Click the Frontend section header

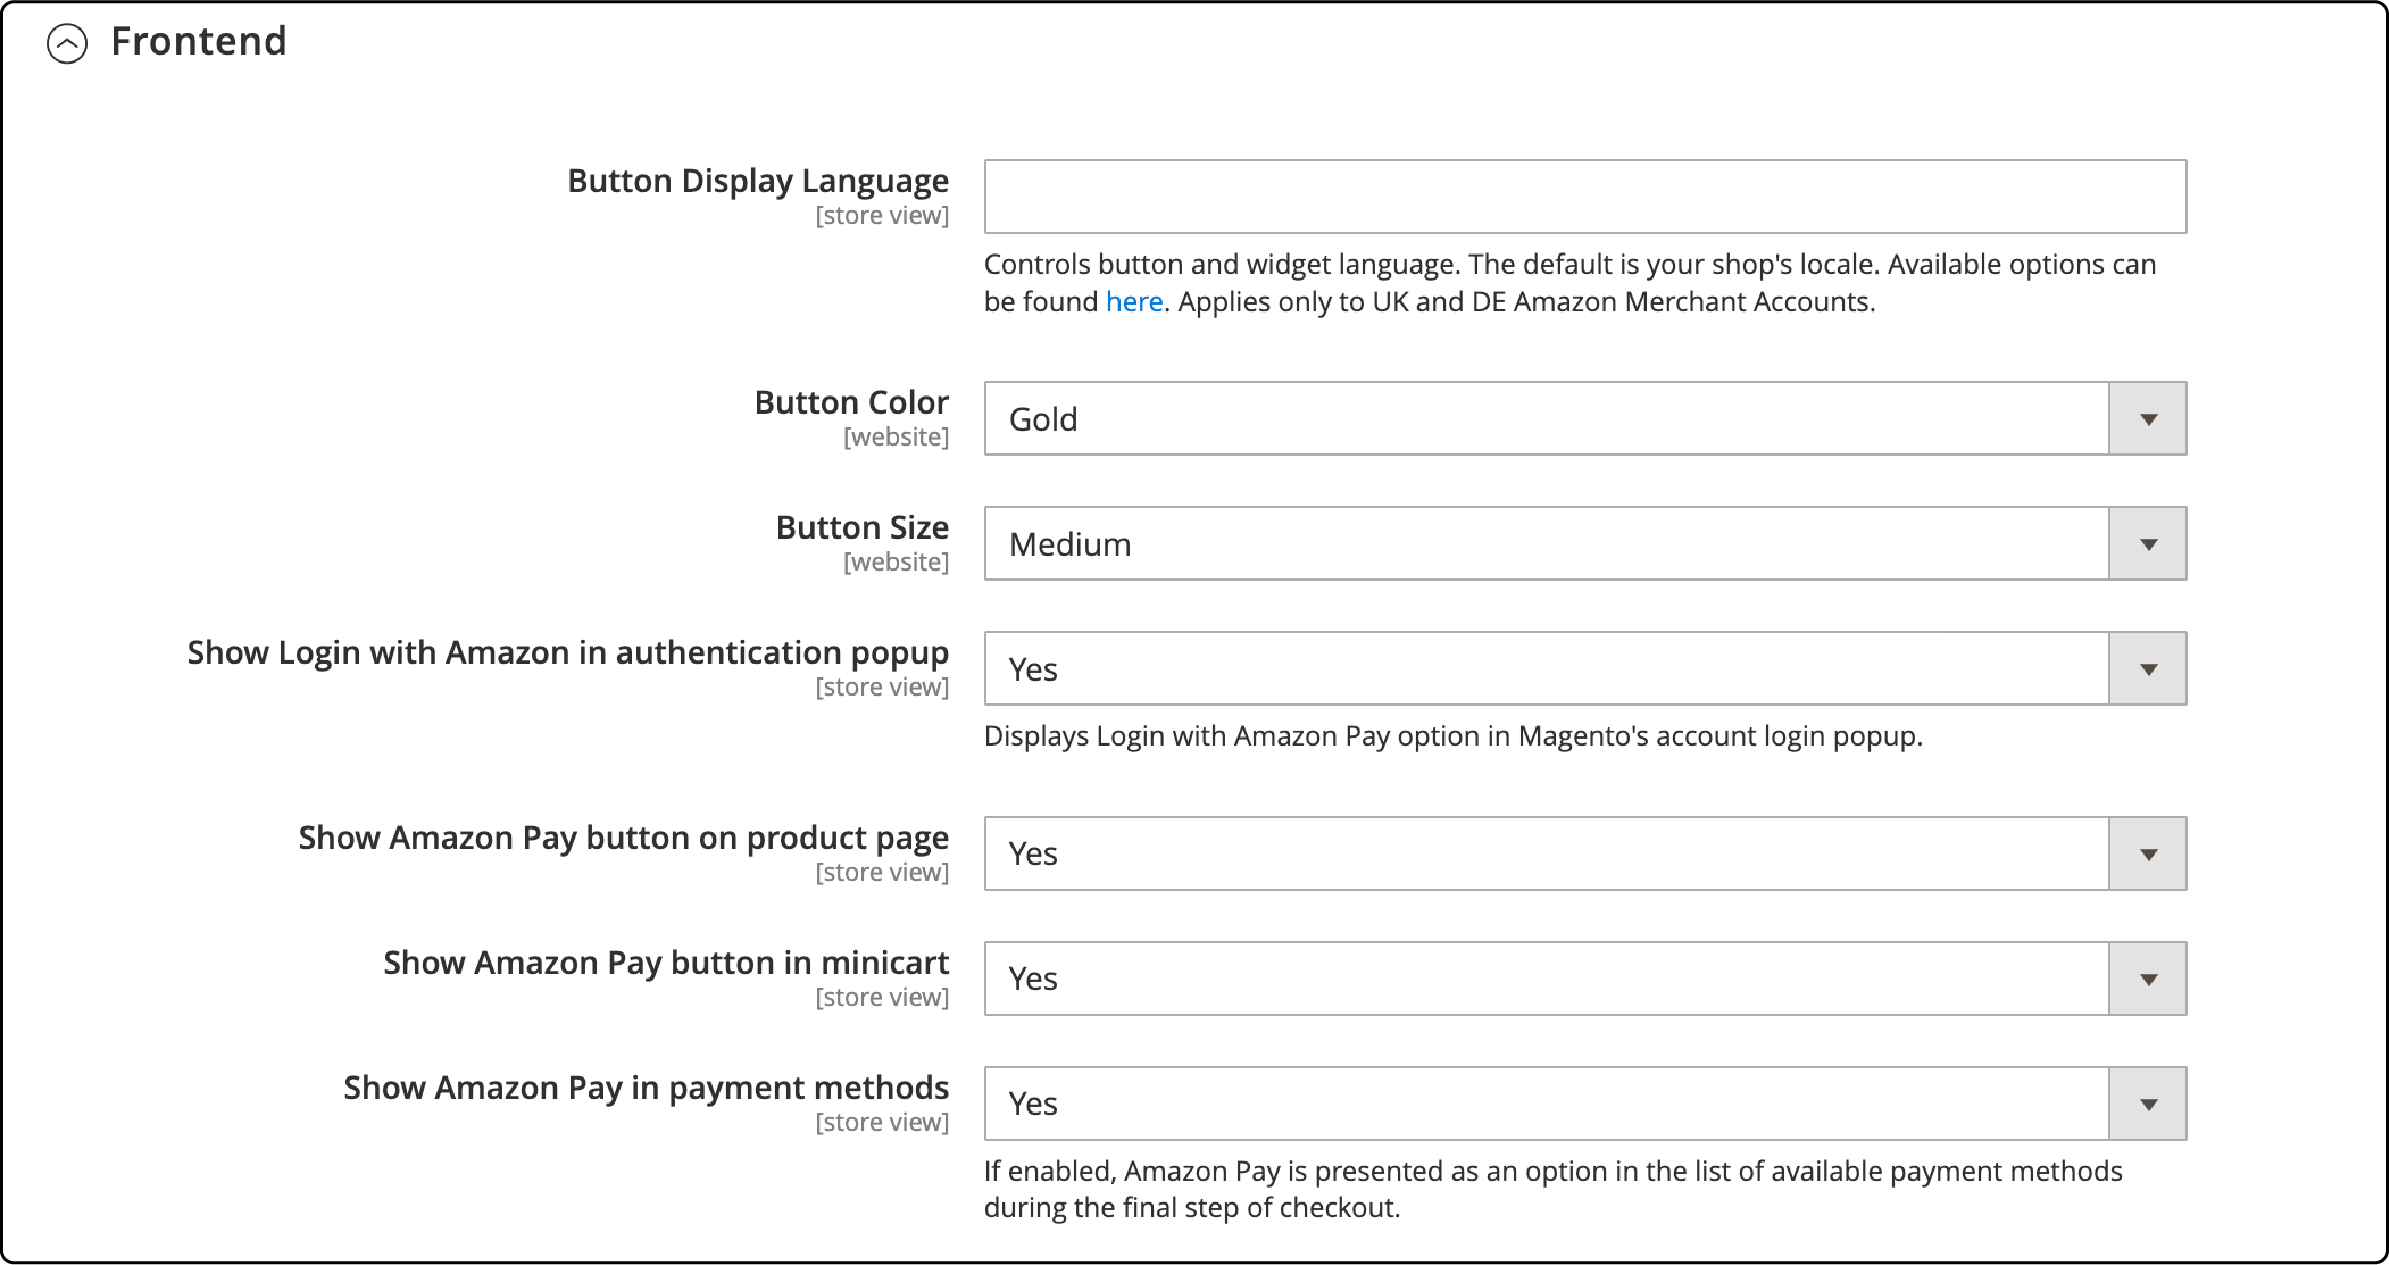click(198, 41)
